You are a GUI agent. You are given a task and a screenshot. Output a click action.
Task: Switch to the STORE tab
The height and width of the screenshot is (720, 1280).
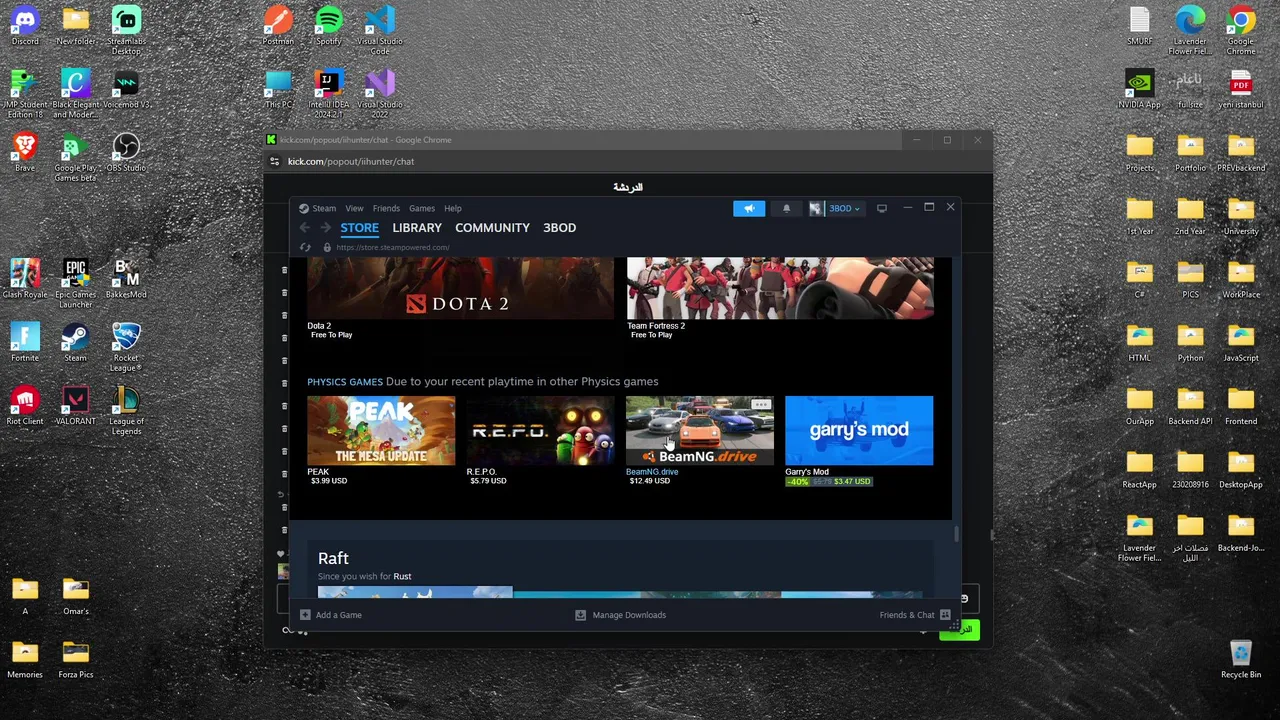tap(359, 228)
